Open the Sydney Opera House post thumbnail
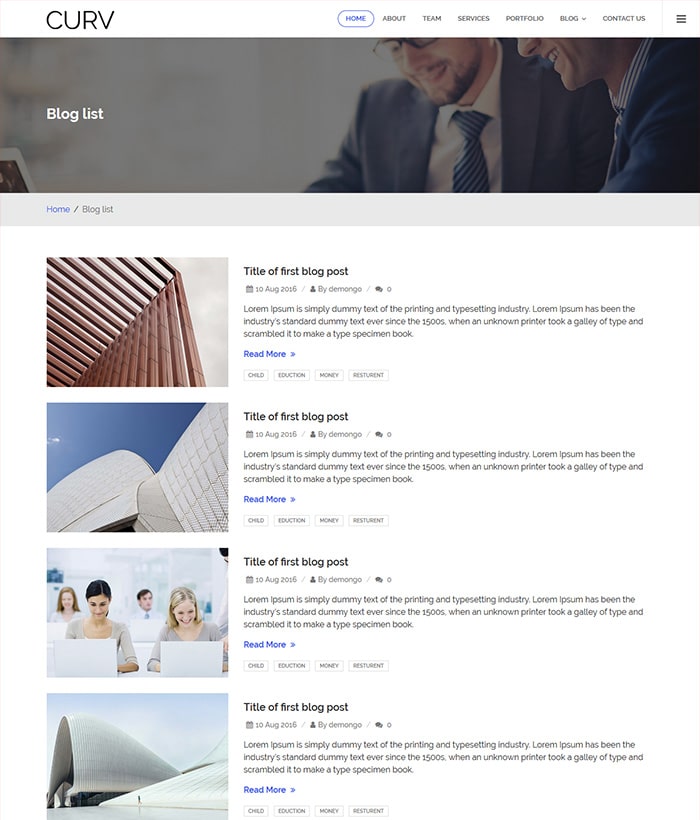 [x=137, y=468]
